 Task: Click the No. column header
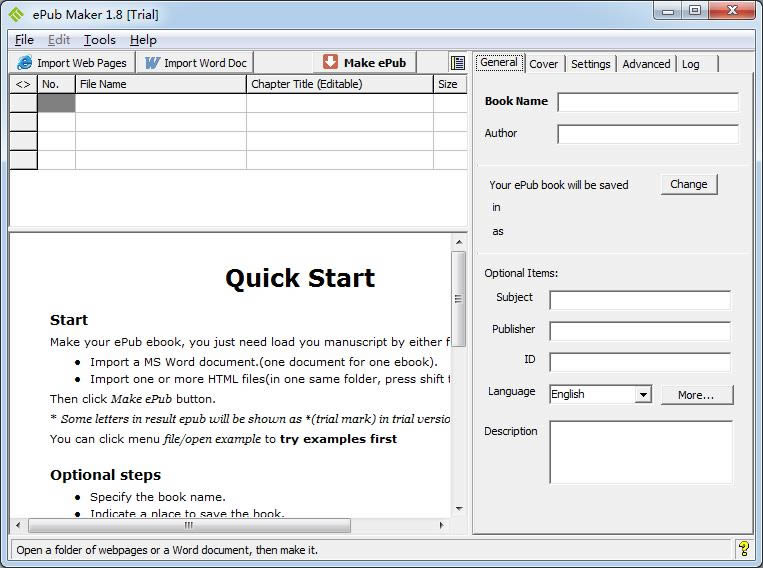point(56,84)
